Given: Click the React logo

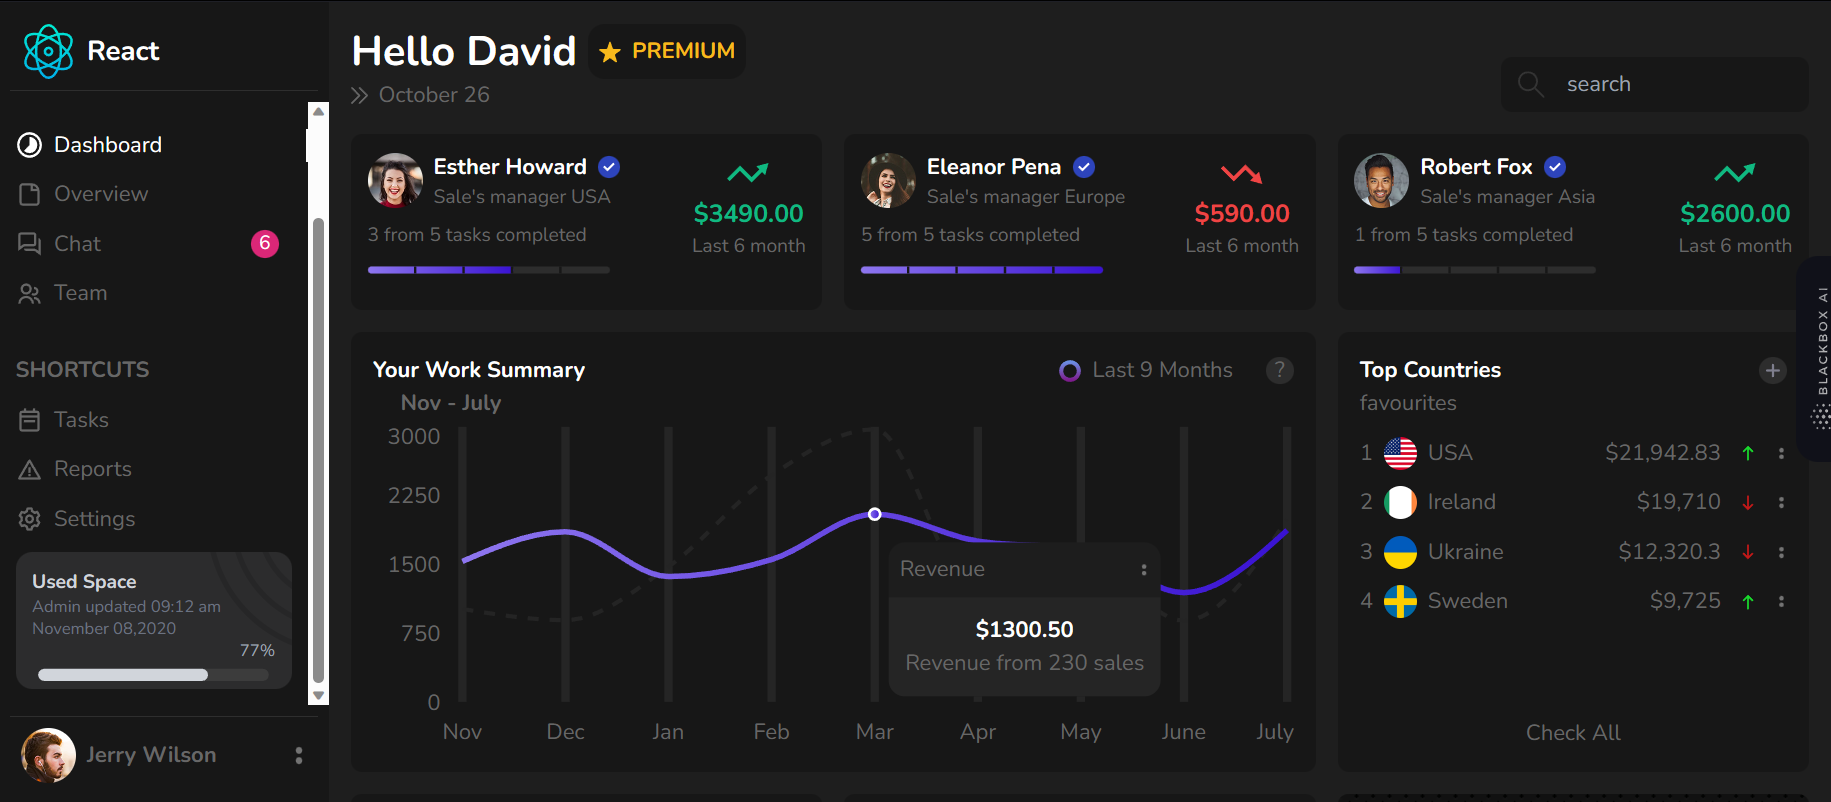Looking at the screenshot, I should pos(47,50).
